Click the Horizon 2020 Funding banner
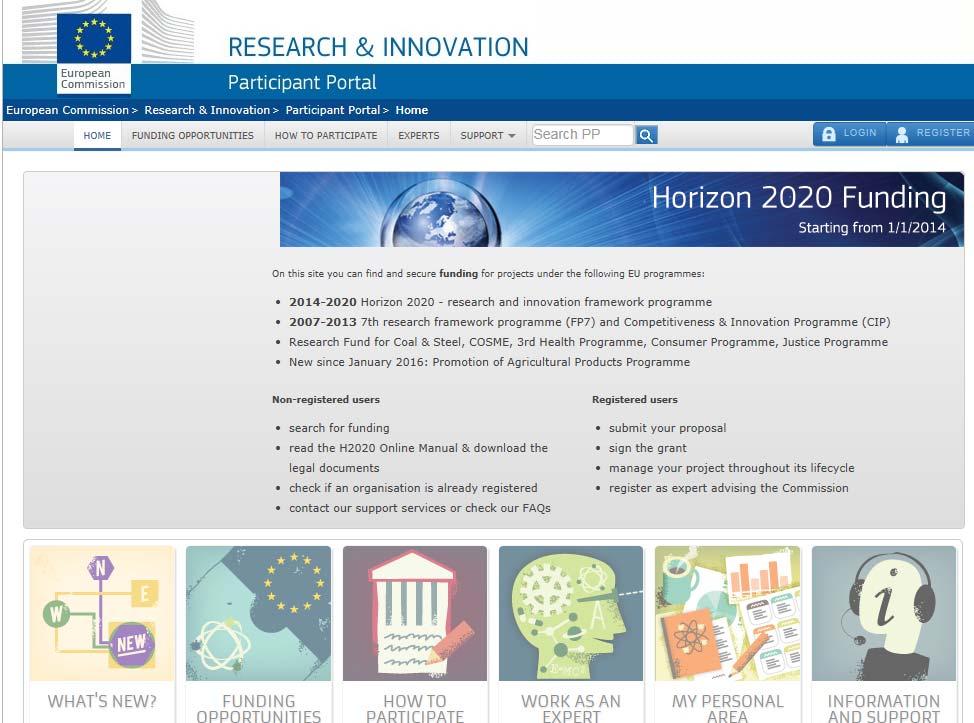974x723 pixels. pos(622,209)
